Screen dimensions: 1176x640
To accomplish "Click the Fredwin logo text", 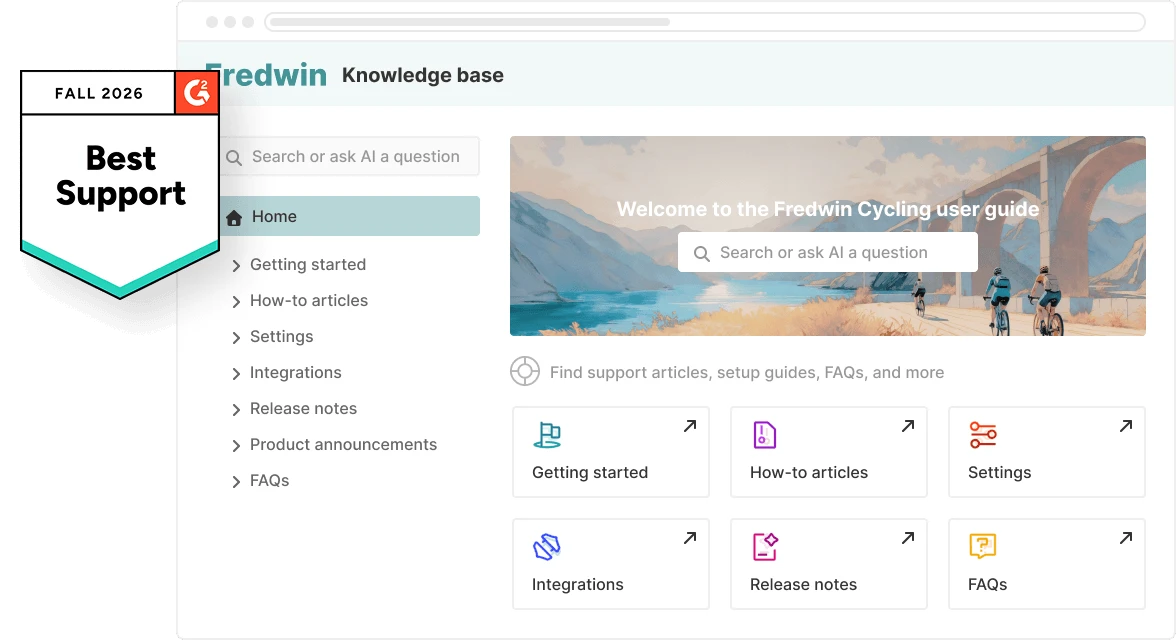I will click(266, 75).
